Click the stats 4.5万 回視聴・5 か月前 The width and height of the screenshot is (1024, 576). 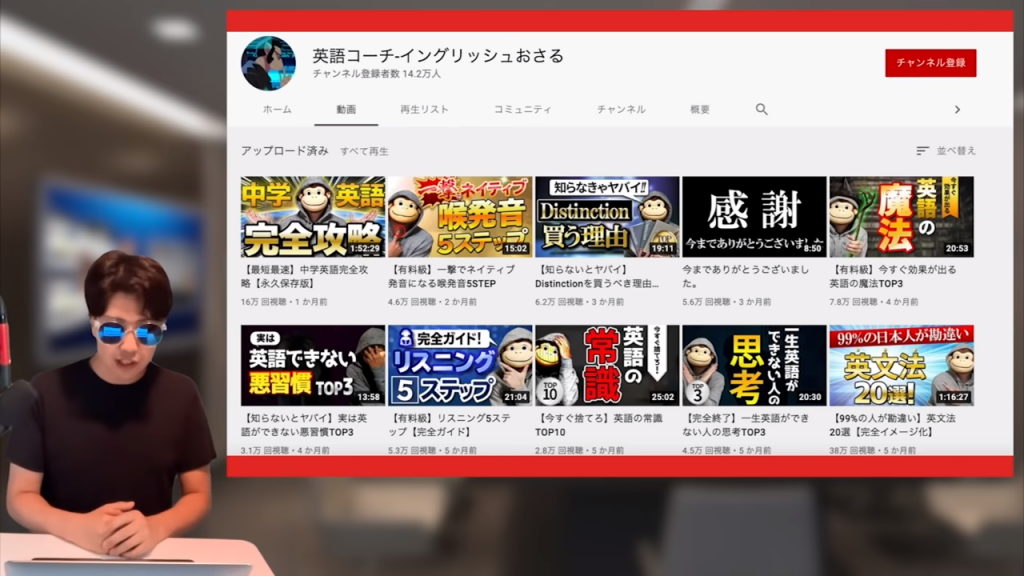(726, 450)
